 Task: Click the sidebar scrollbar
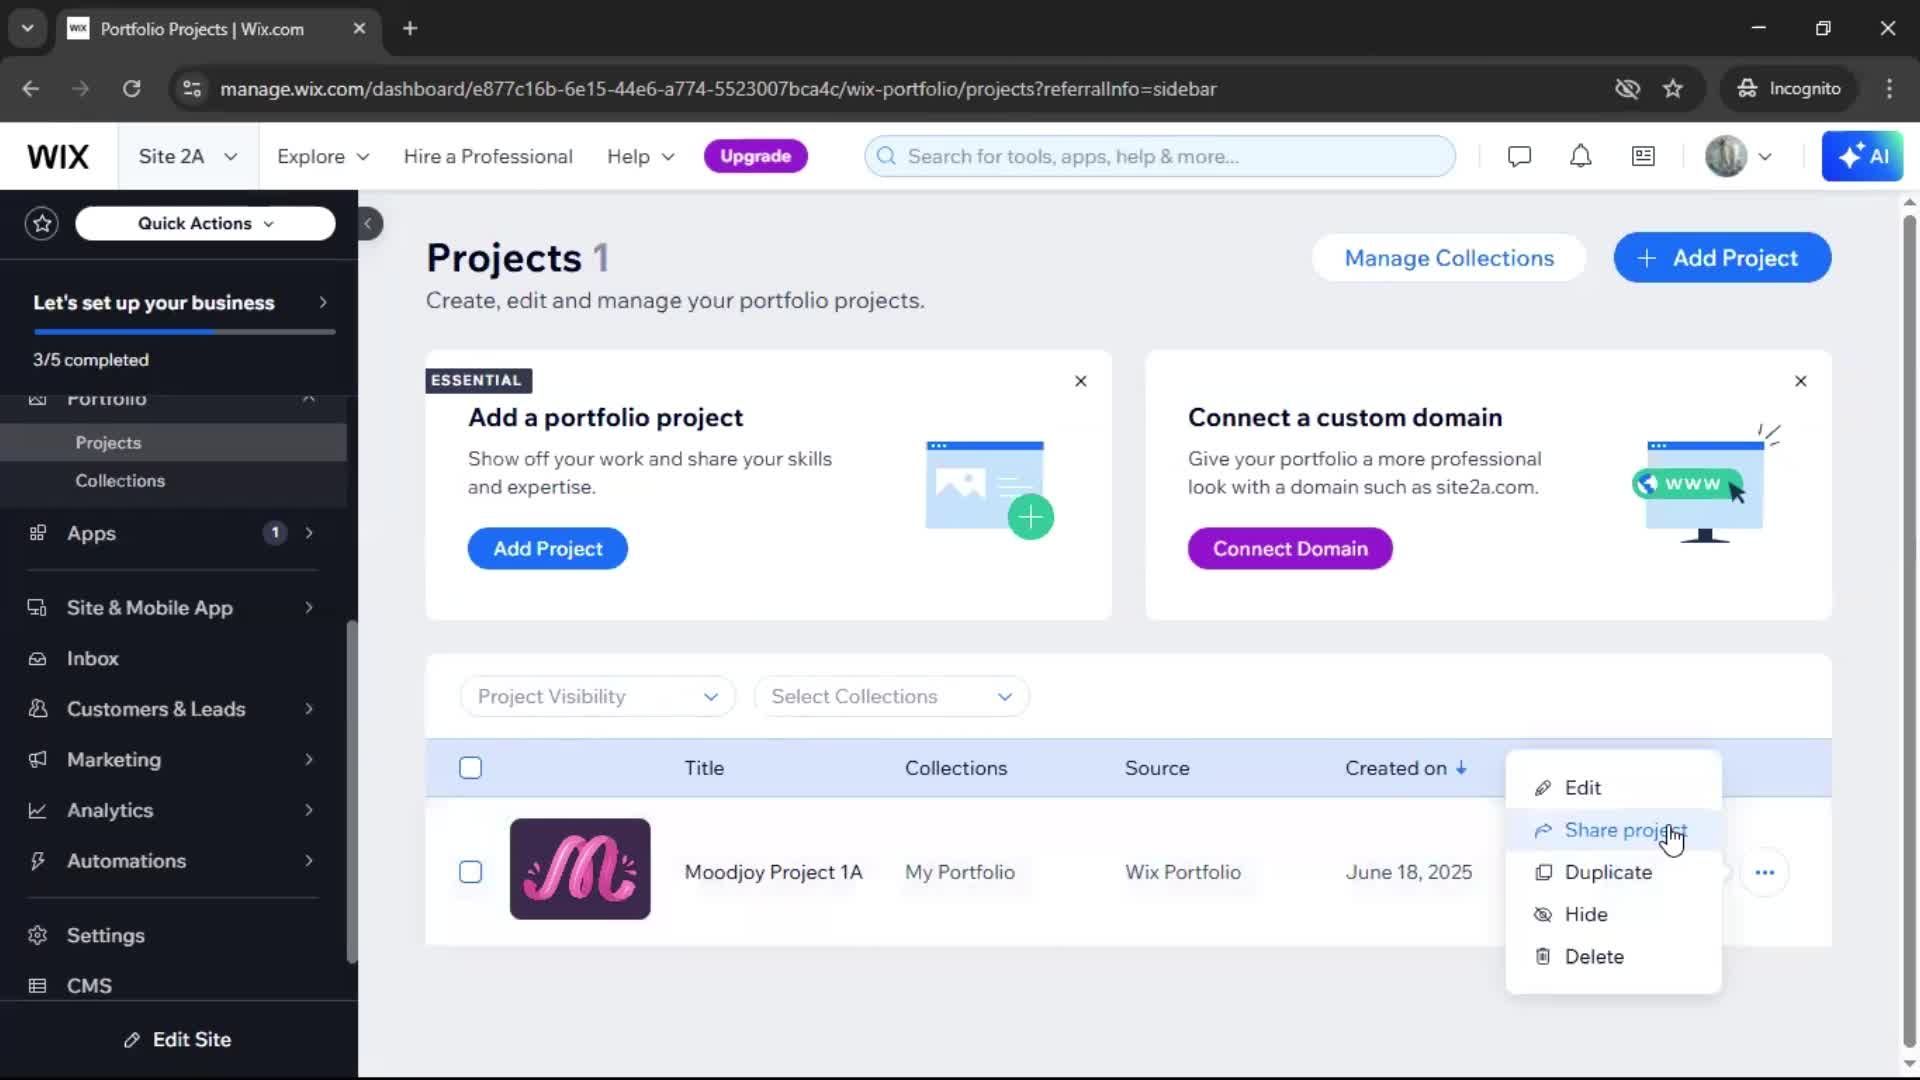click(351, 790)
